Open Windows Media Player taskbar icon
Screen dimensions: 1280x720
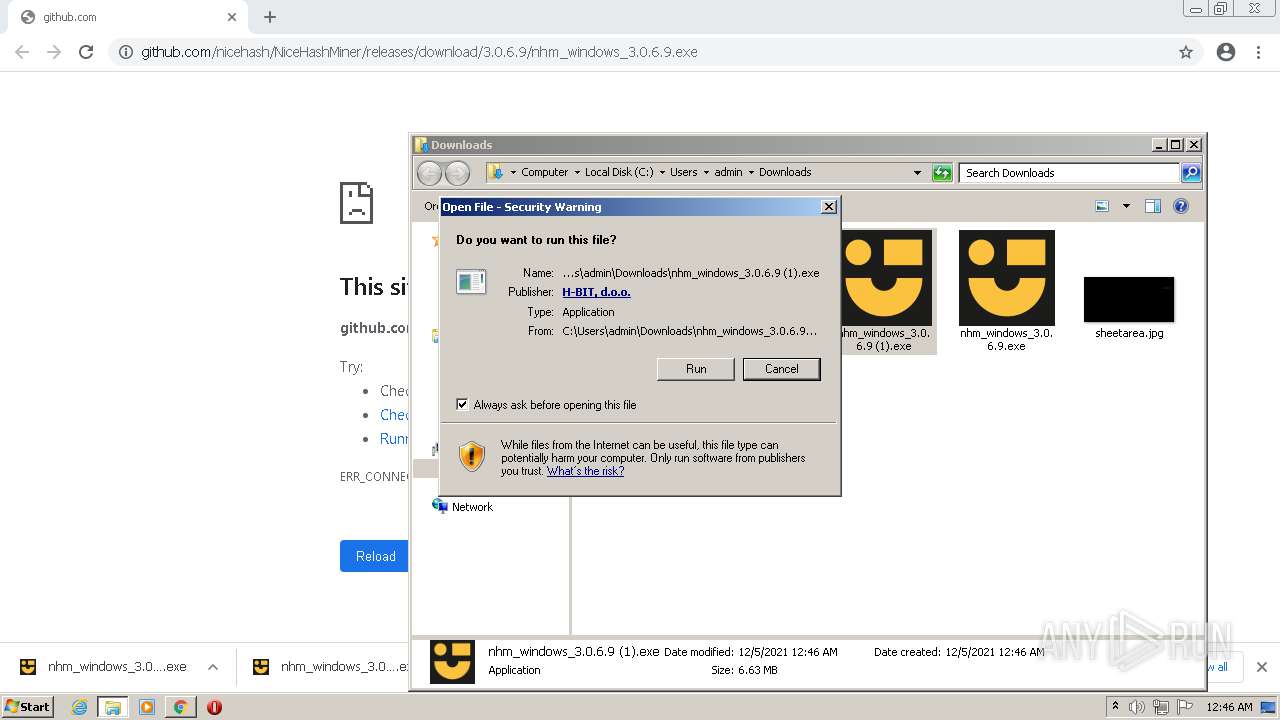[x=147, y=707]
